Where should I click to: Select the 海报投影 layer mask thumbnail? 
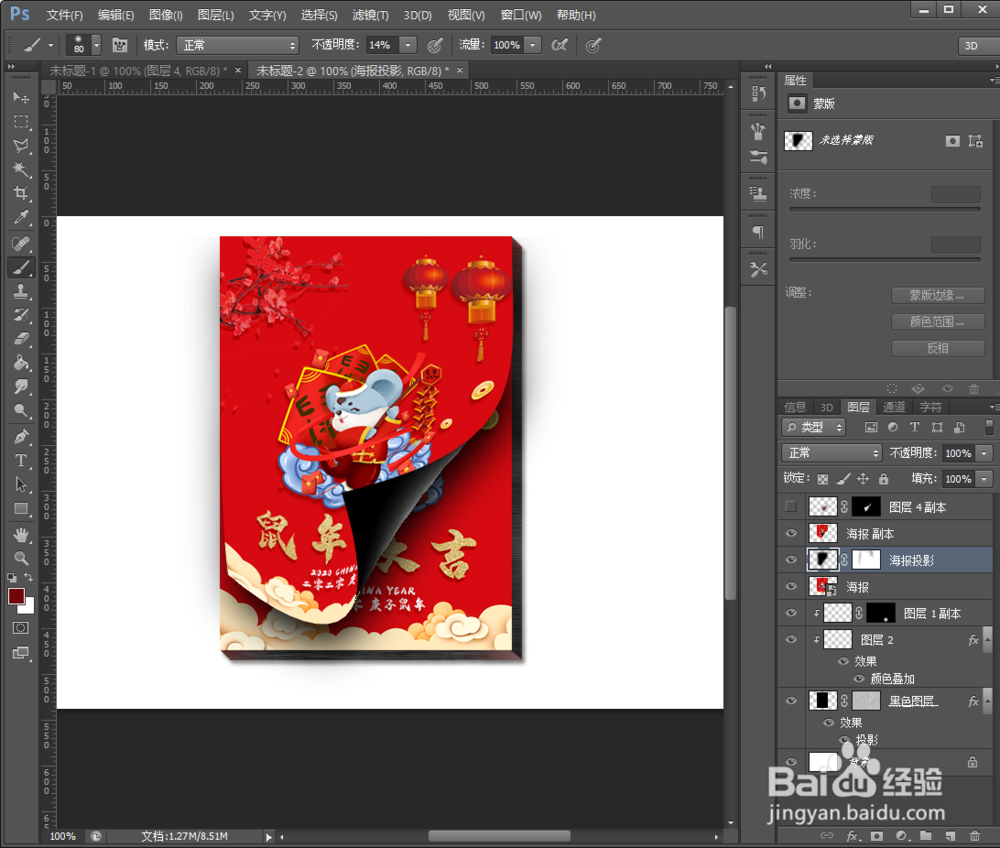(866, 560)
